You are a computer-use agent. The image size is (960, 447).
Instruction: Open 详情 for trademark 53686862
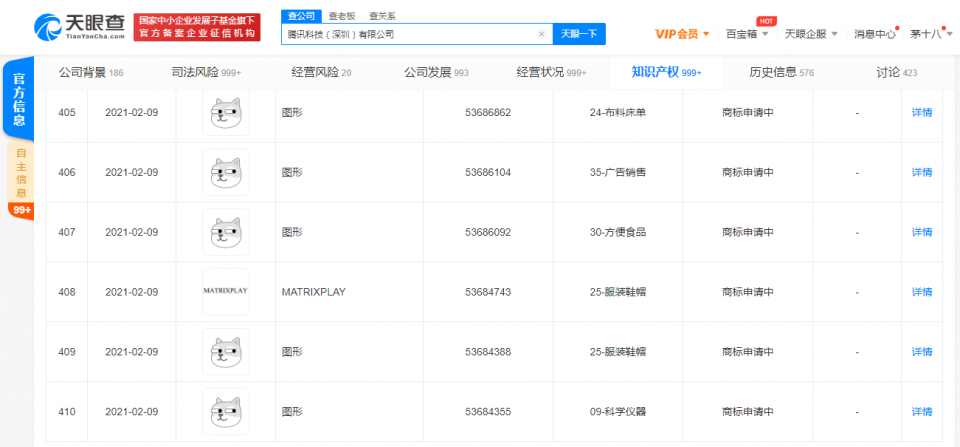tap(921, 113)
